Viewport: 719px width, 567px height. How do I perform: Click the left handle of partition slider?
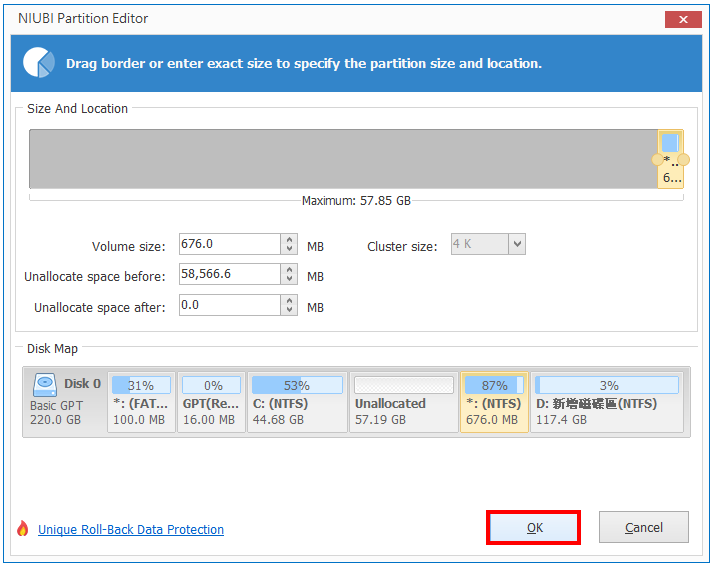(x=658, y=160)
